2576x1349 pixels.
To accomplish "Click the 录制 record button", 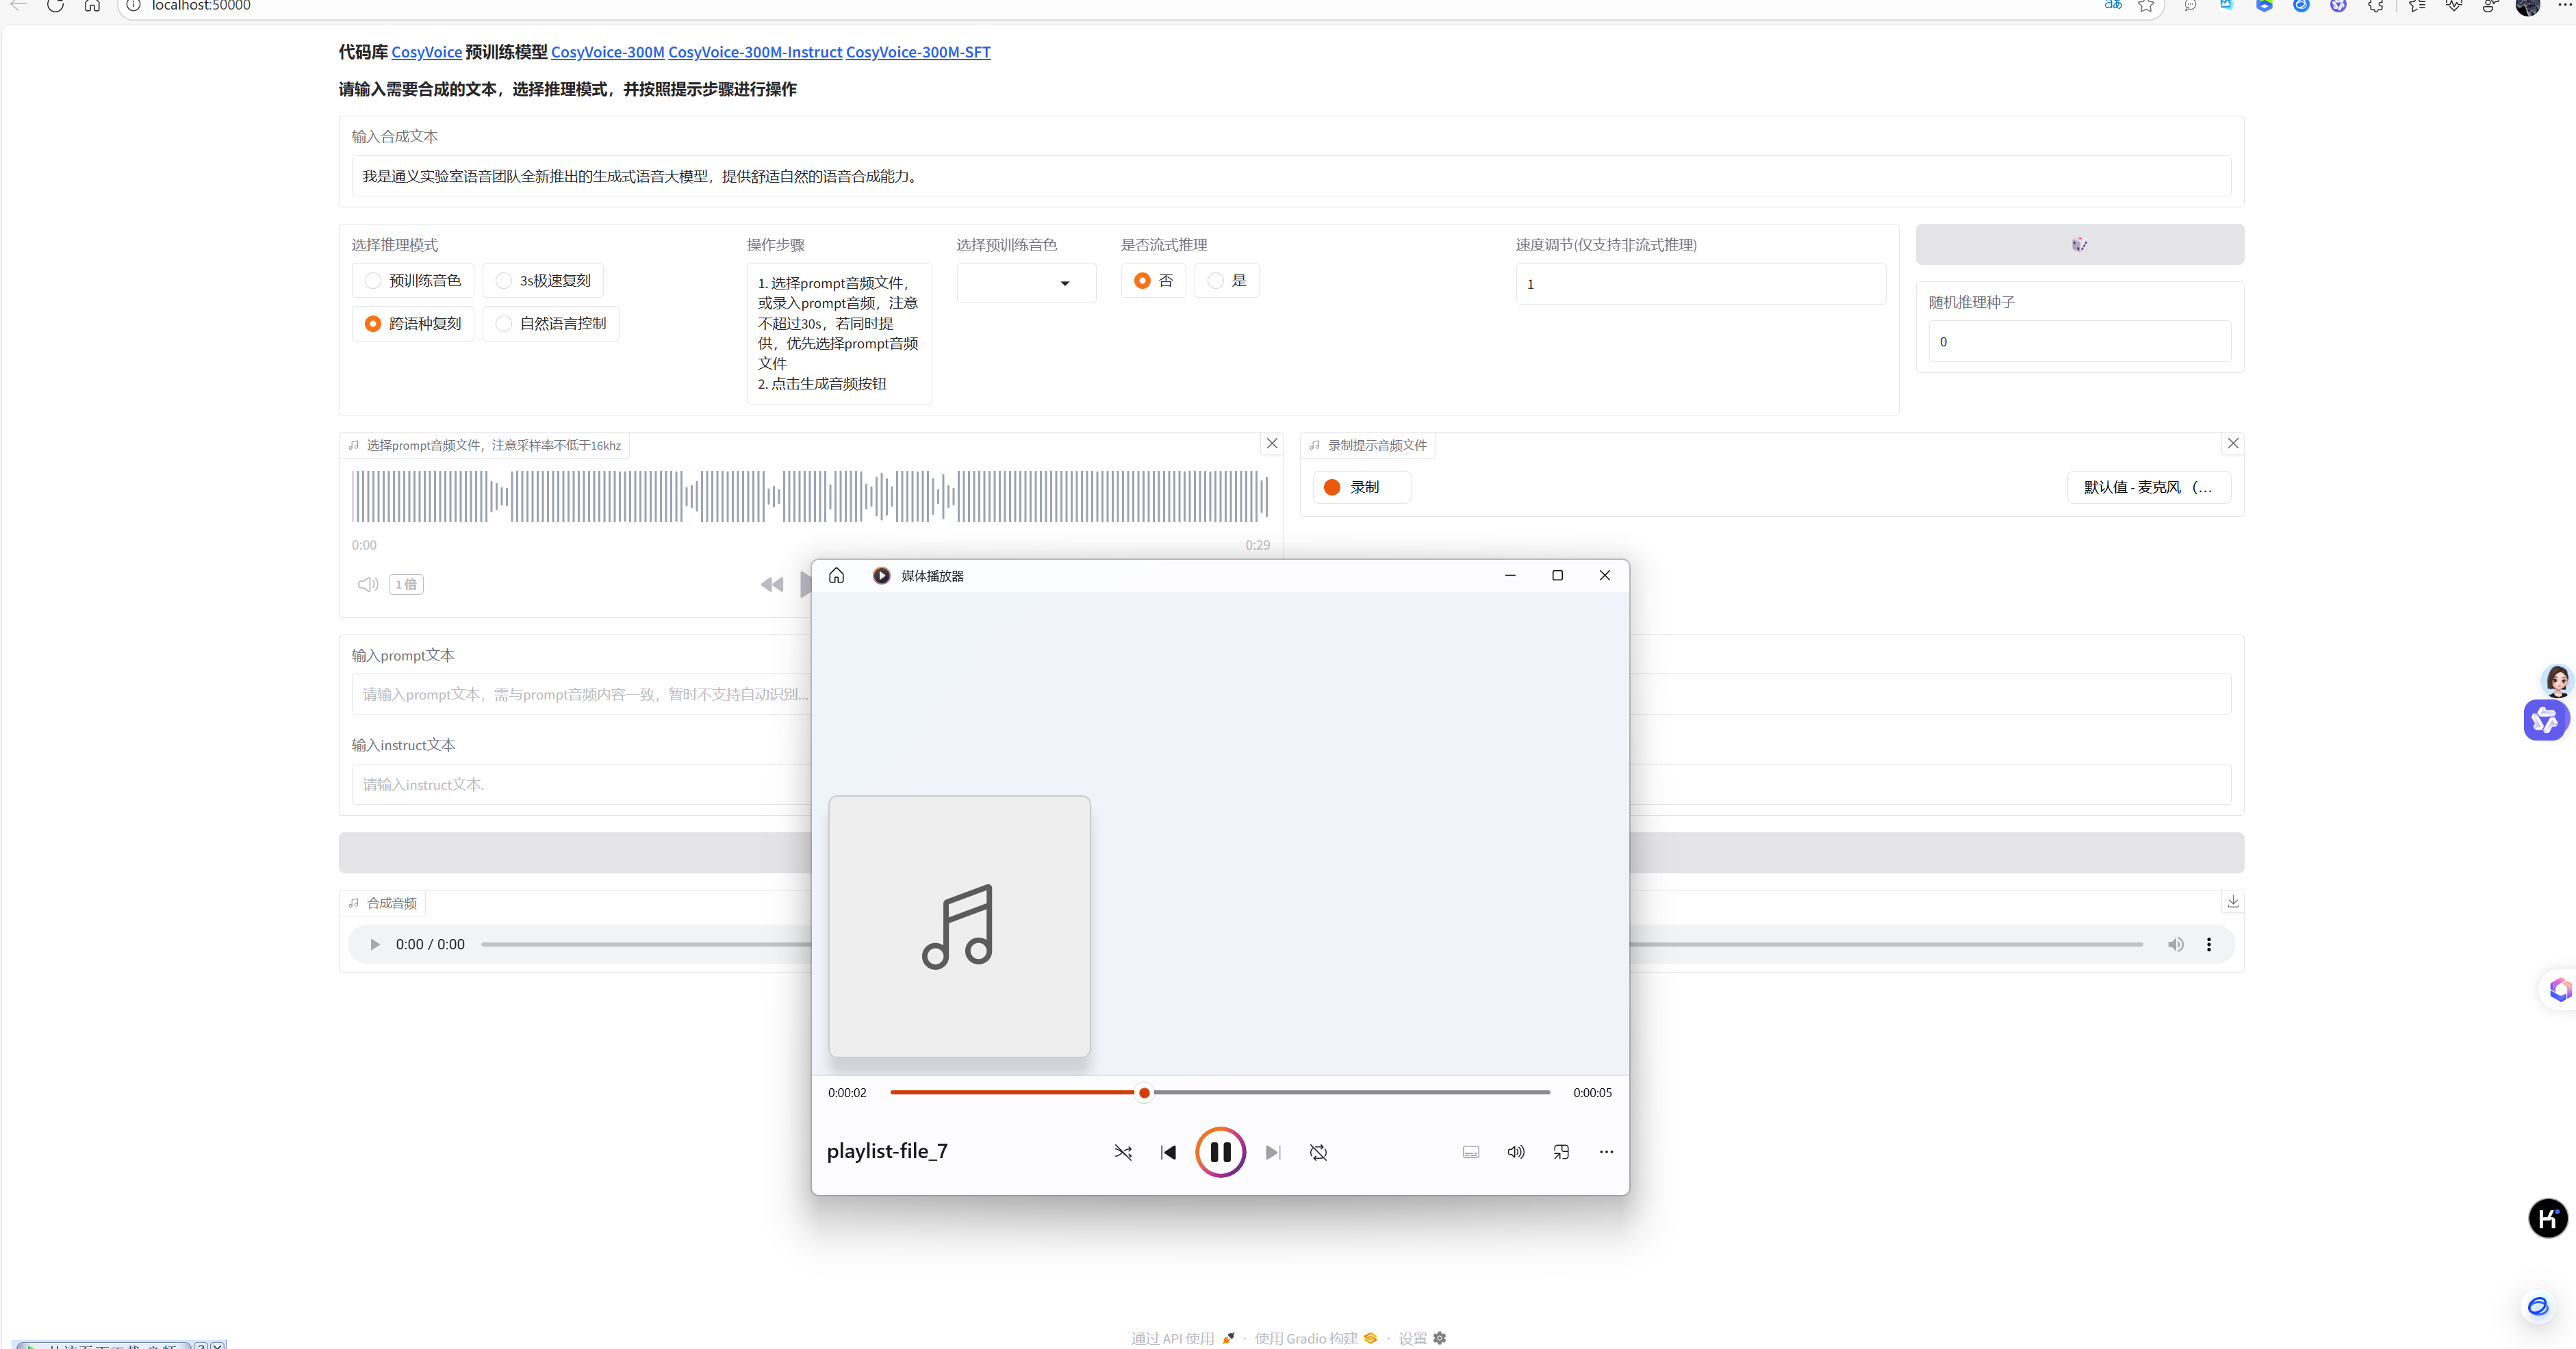I will [1361, 487].
